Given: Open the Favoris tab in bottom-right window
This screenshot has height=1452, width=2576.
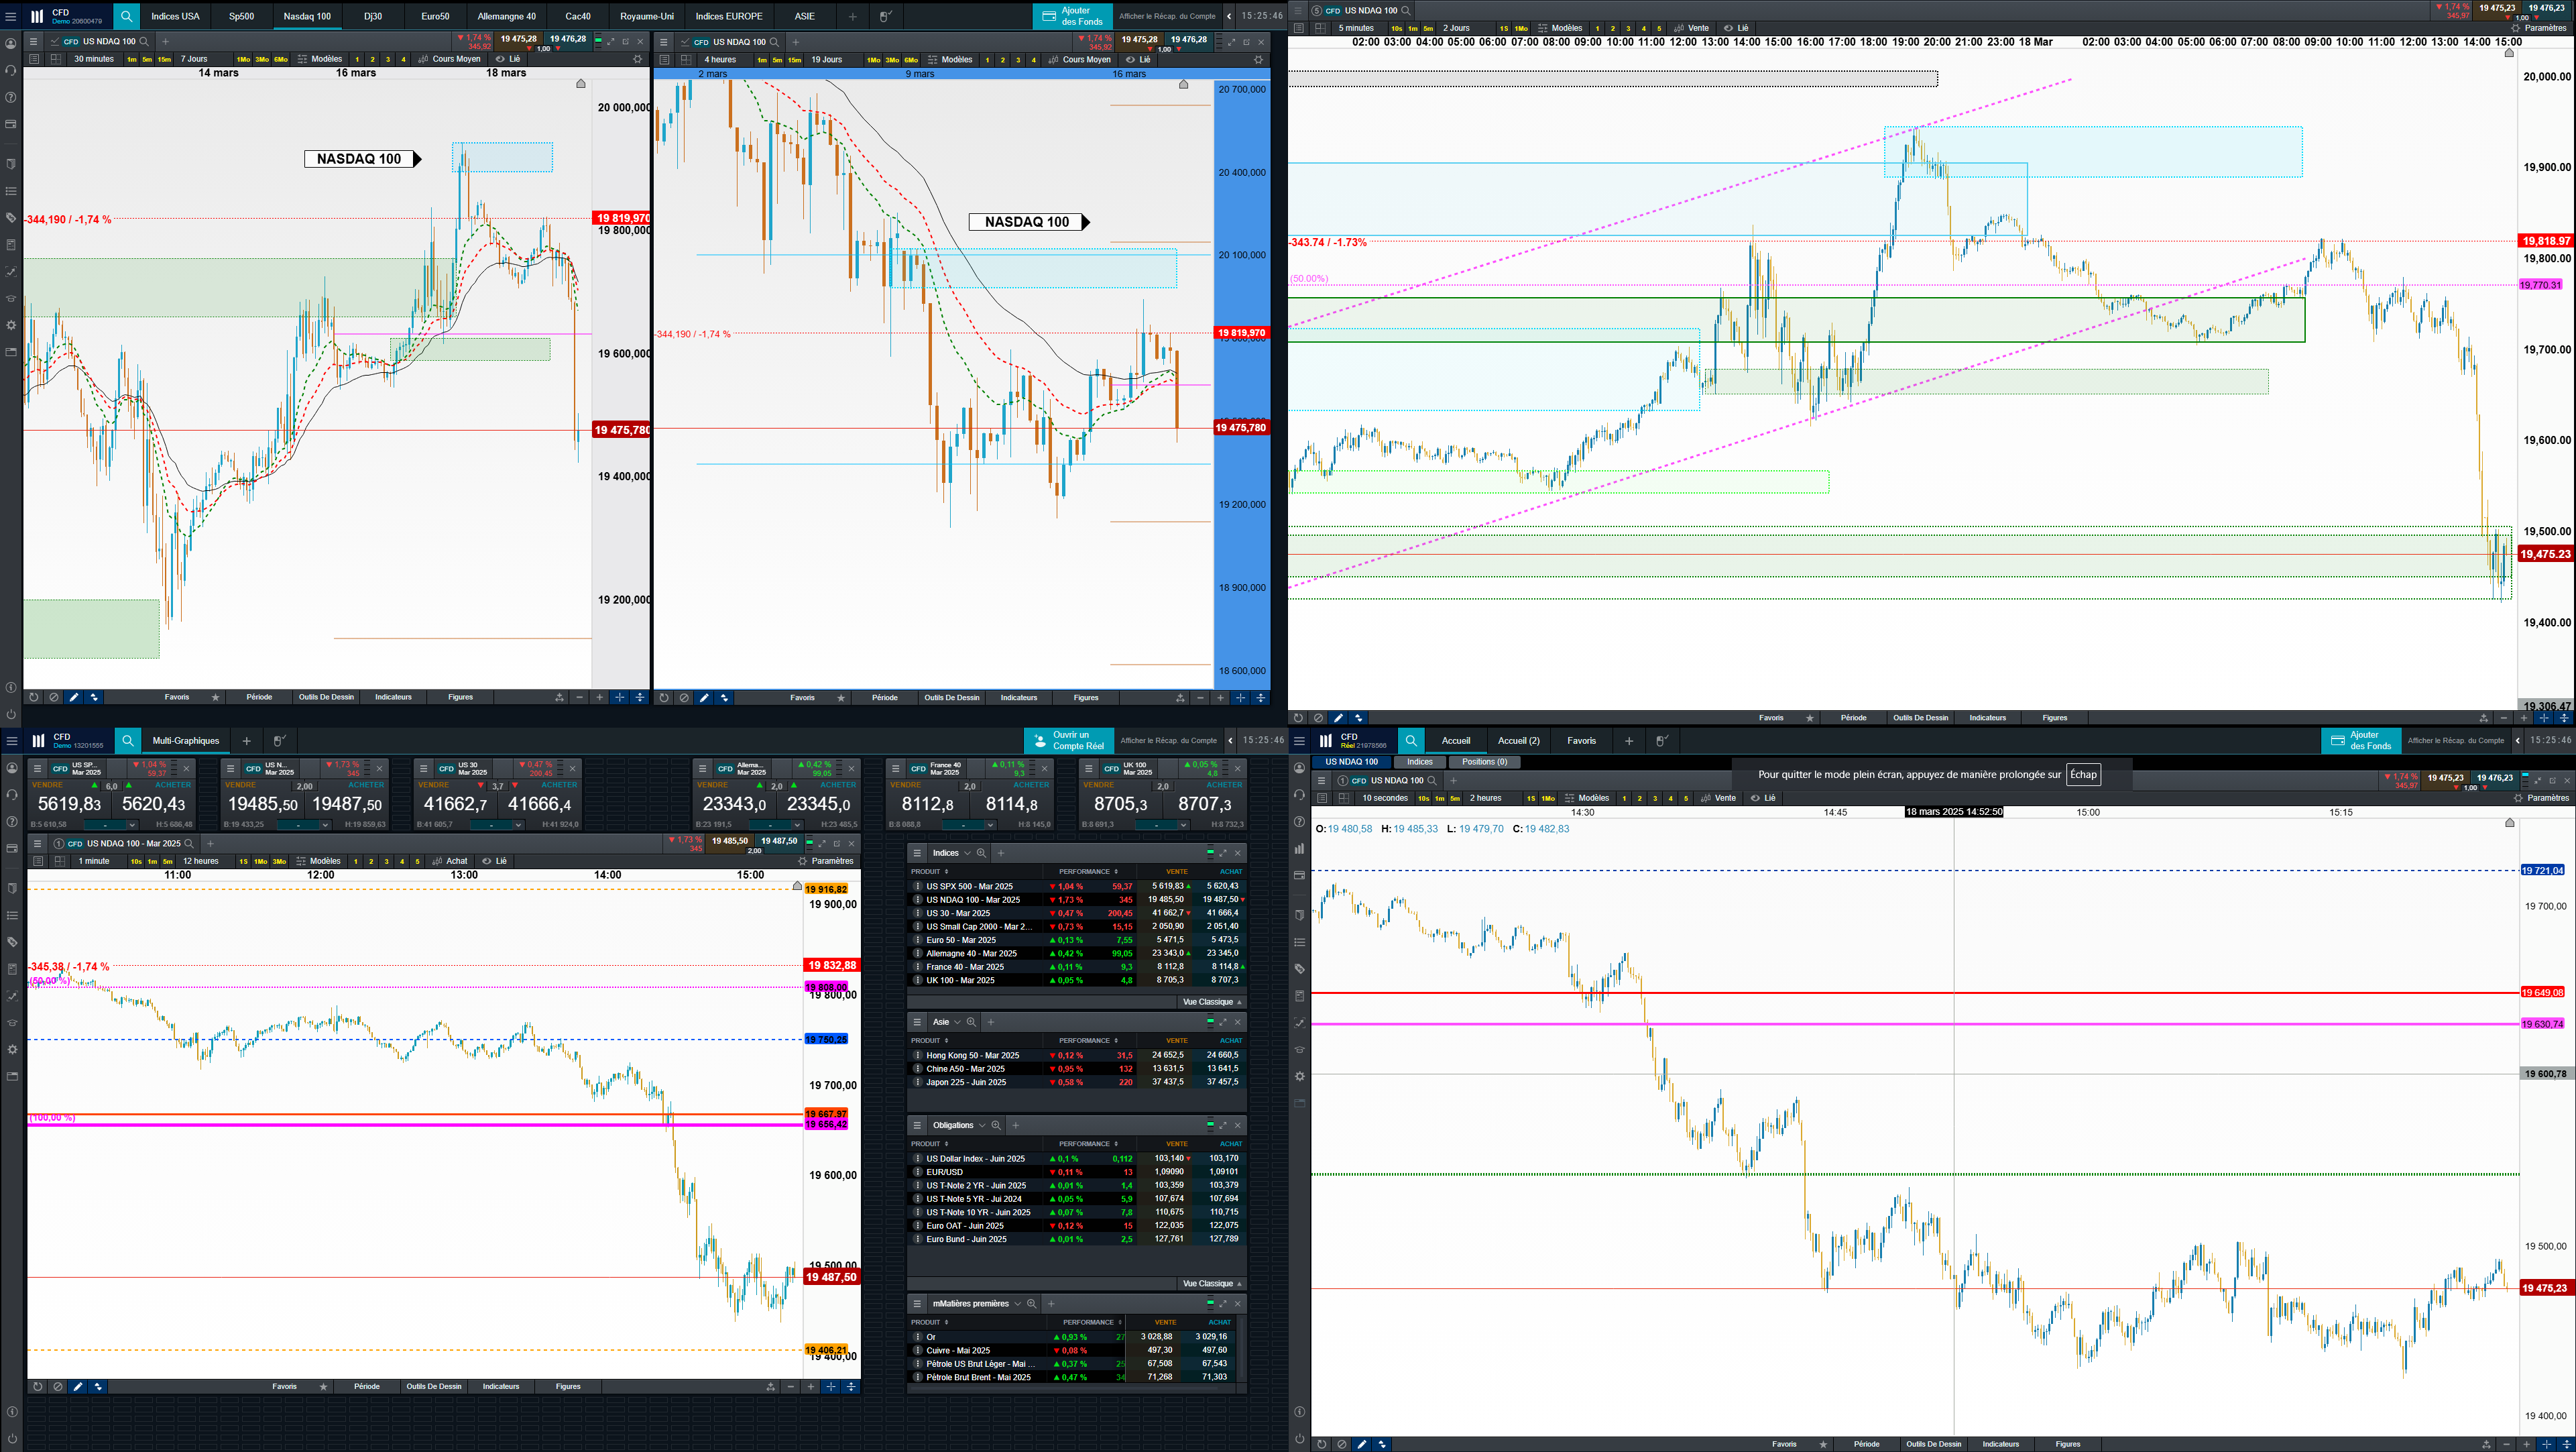Looking at the screenshot, I should [1581, 741].
